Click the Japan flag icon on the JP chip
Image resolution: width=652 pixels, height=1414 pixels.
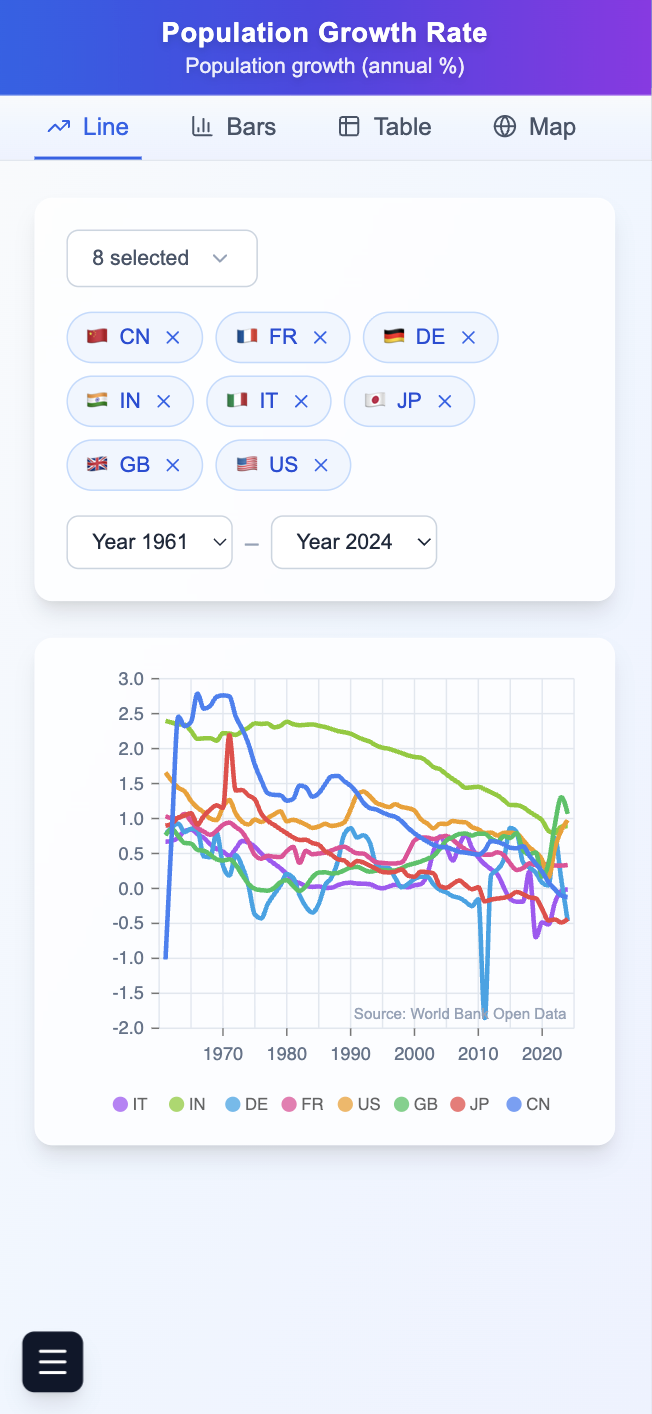click(376, 400)
